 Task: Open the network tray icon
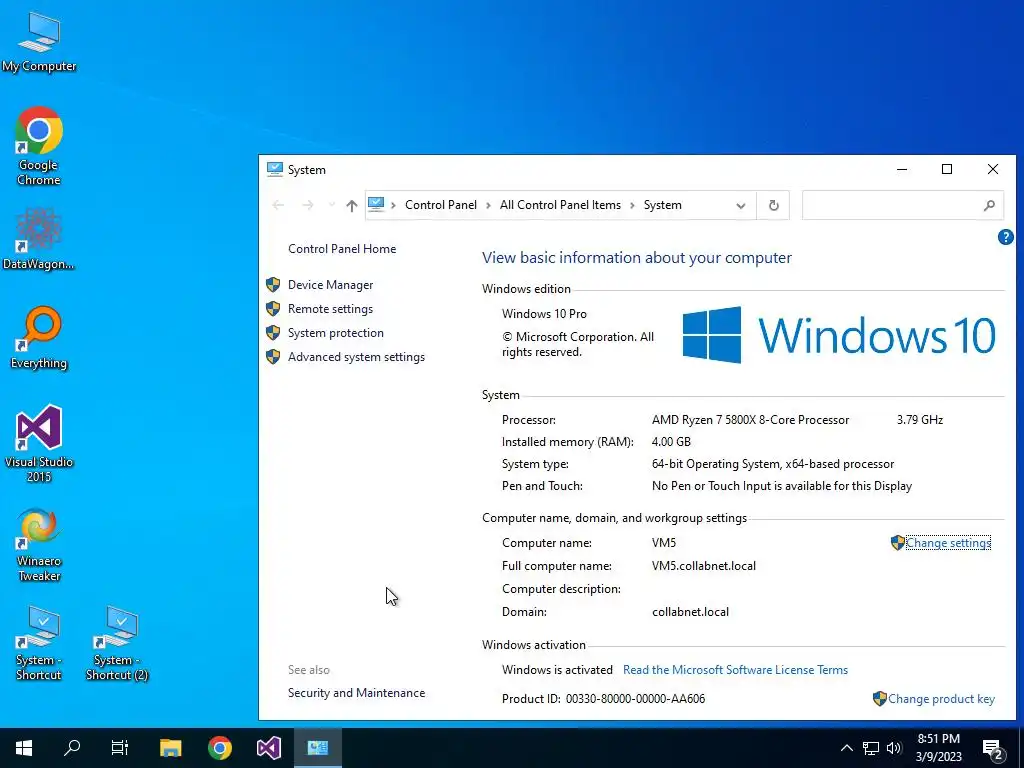(871, 748)
